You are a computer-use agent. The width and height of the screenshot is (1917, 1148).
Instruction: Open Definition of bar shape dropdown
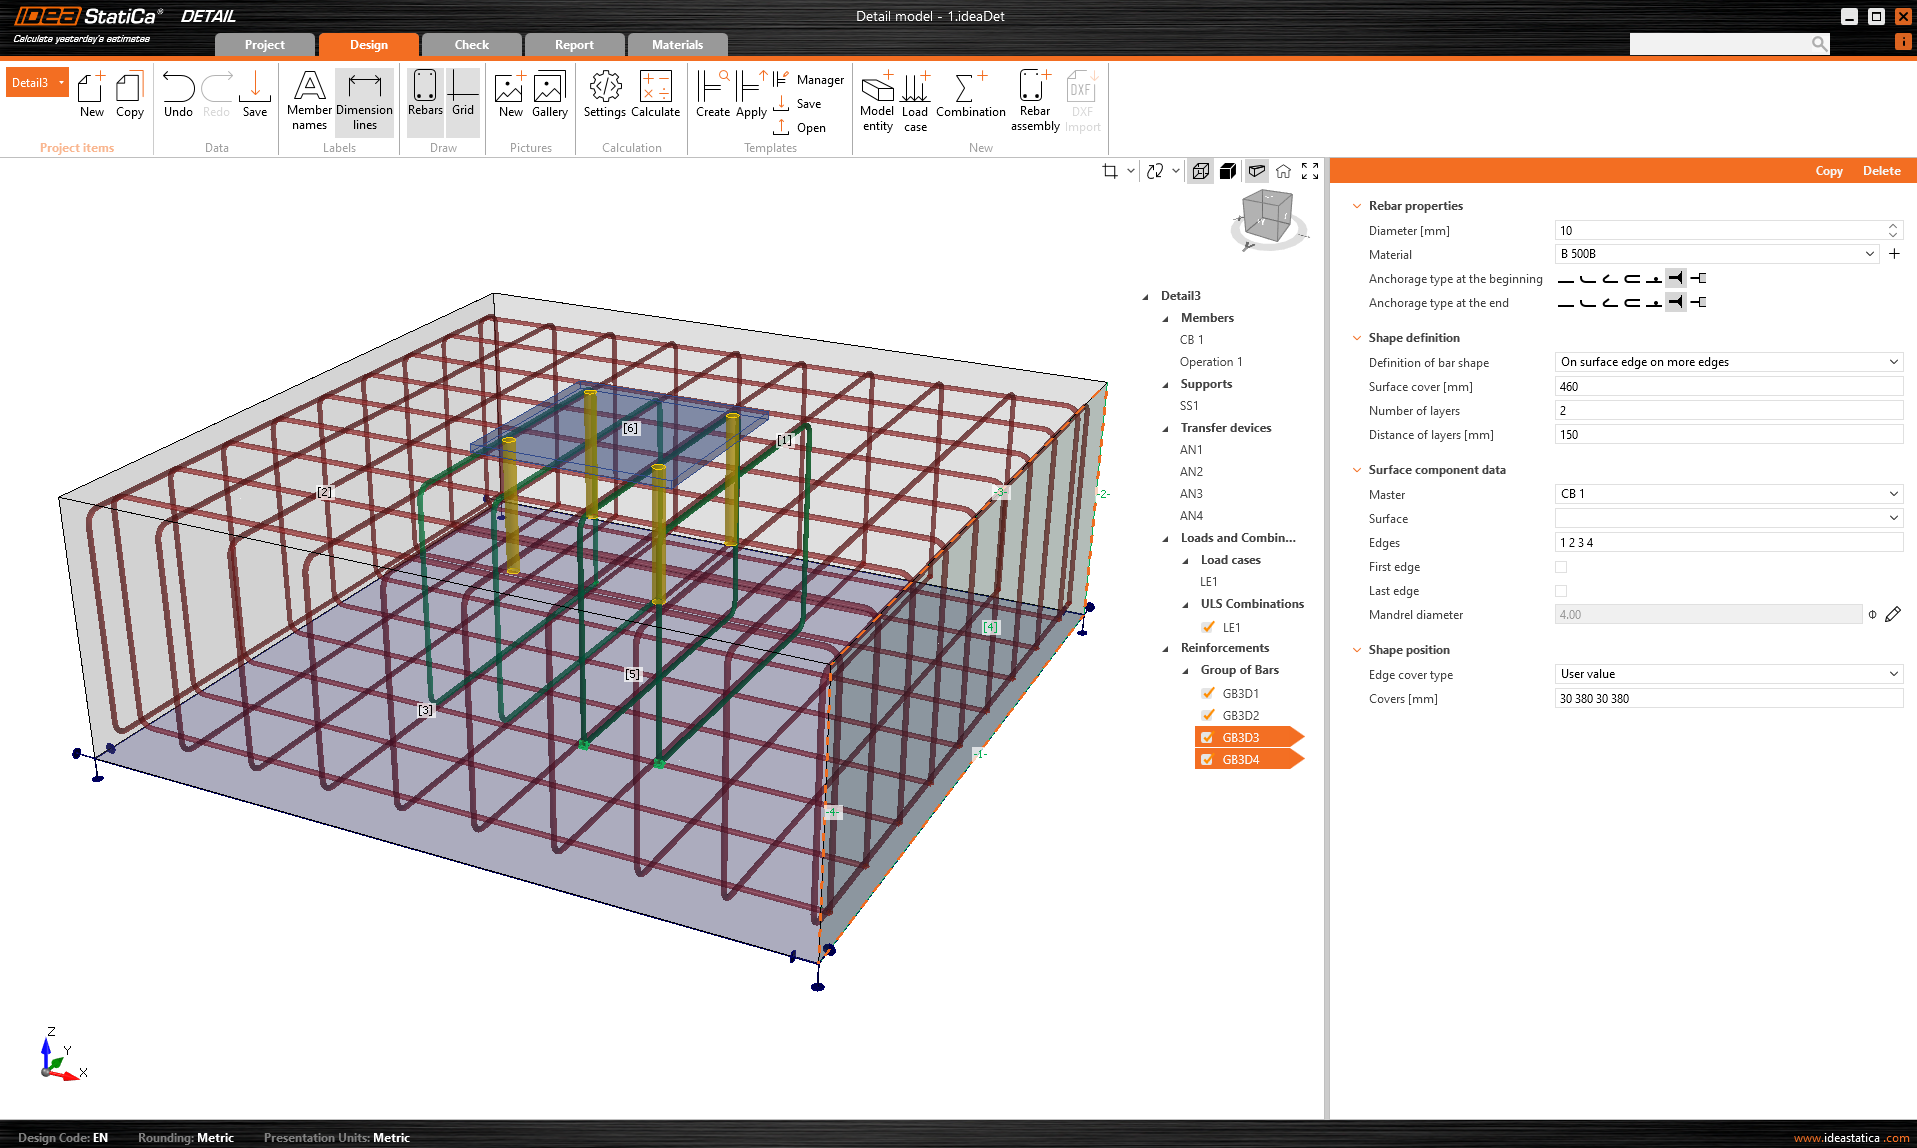(x=1728, y=362)
